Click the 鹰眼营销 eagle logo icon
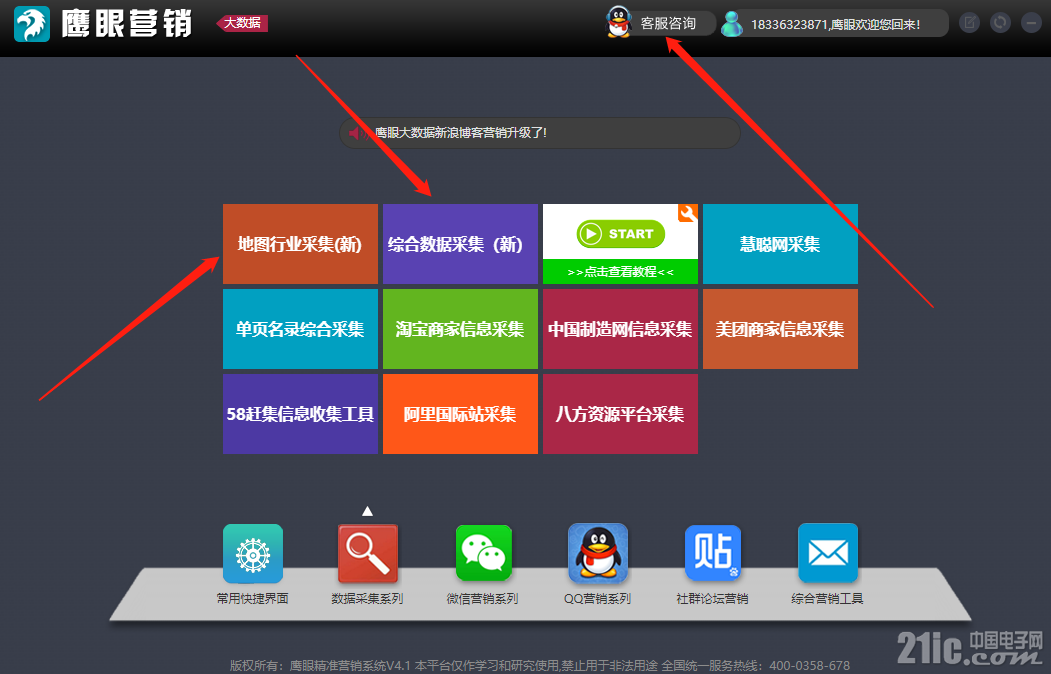Viewport: 1051px width, 674px height. point(32,24)
